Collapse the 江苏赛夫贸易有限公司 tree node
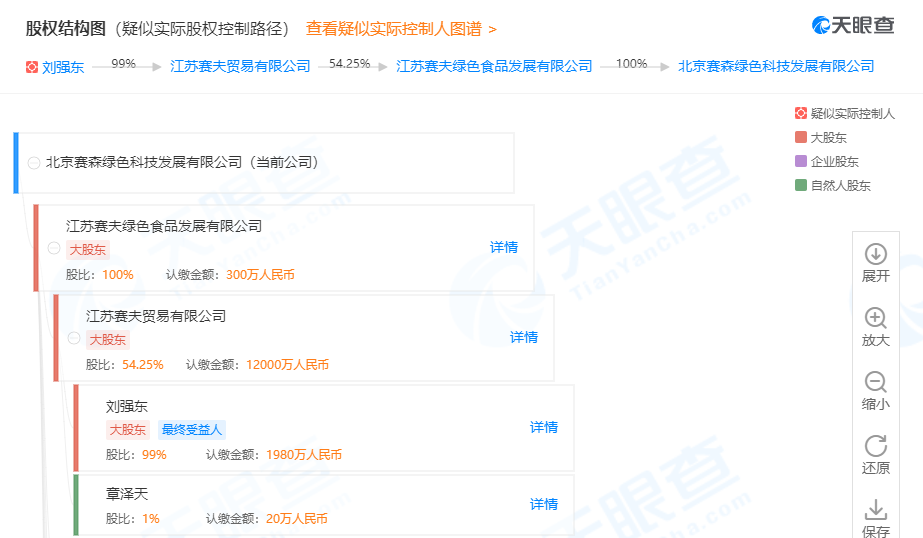Screen dimensions: 923x538 [x=74, y=338]
